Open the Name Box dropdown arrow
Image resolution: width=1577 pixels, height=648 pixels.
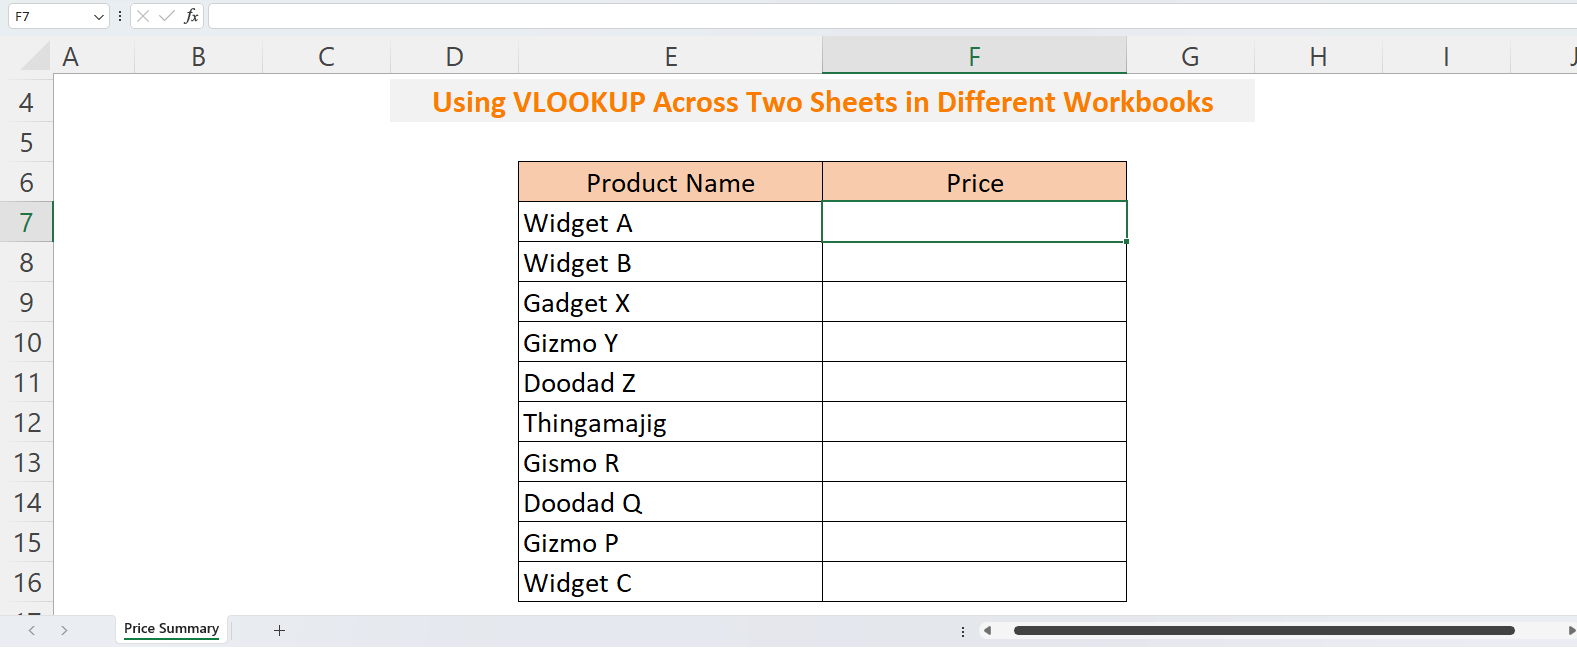[x=99, y=16]
